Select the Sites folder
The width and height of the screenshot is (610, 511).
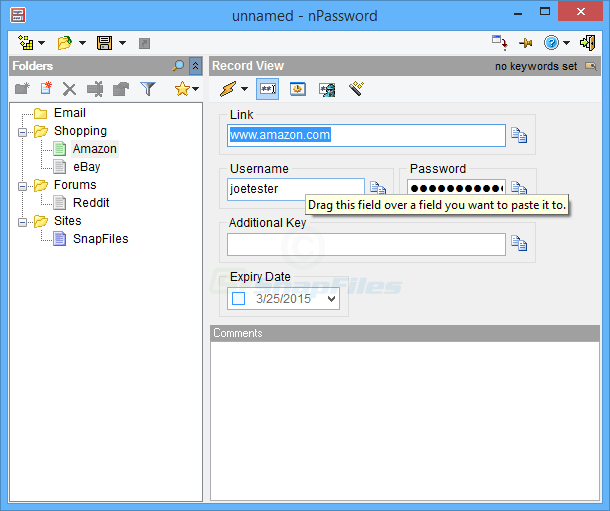[x=68, y=220]
